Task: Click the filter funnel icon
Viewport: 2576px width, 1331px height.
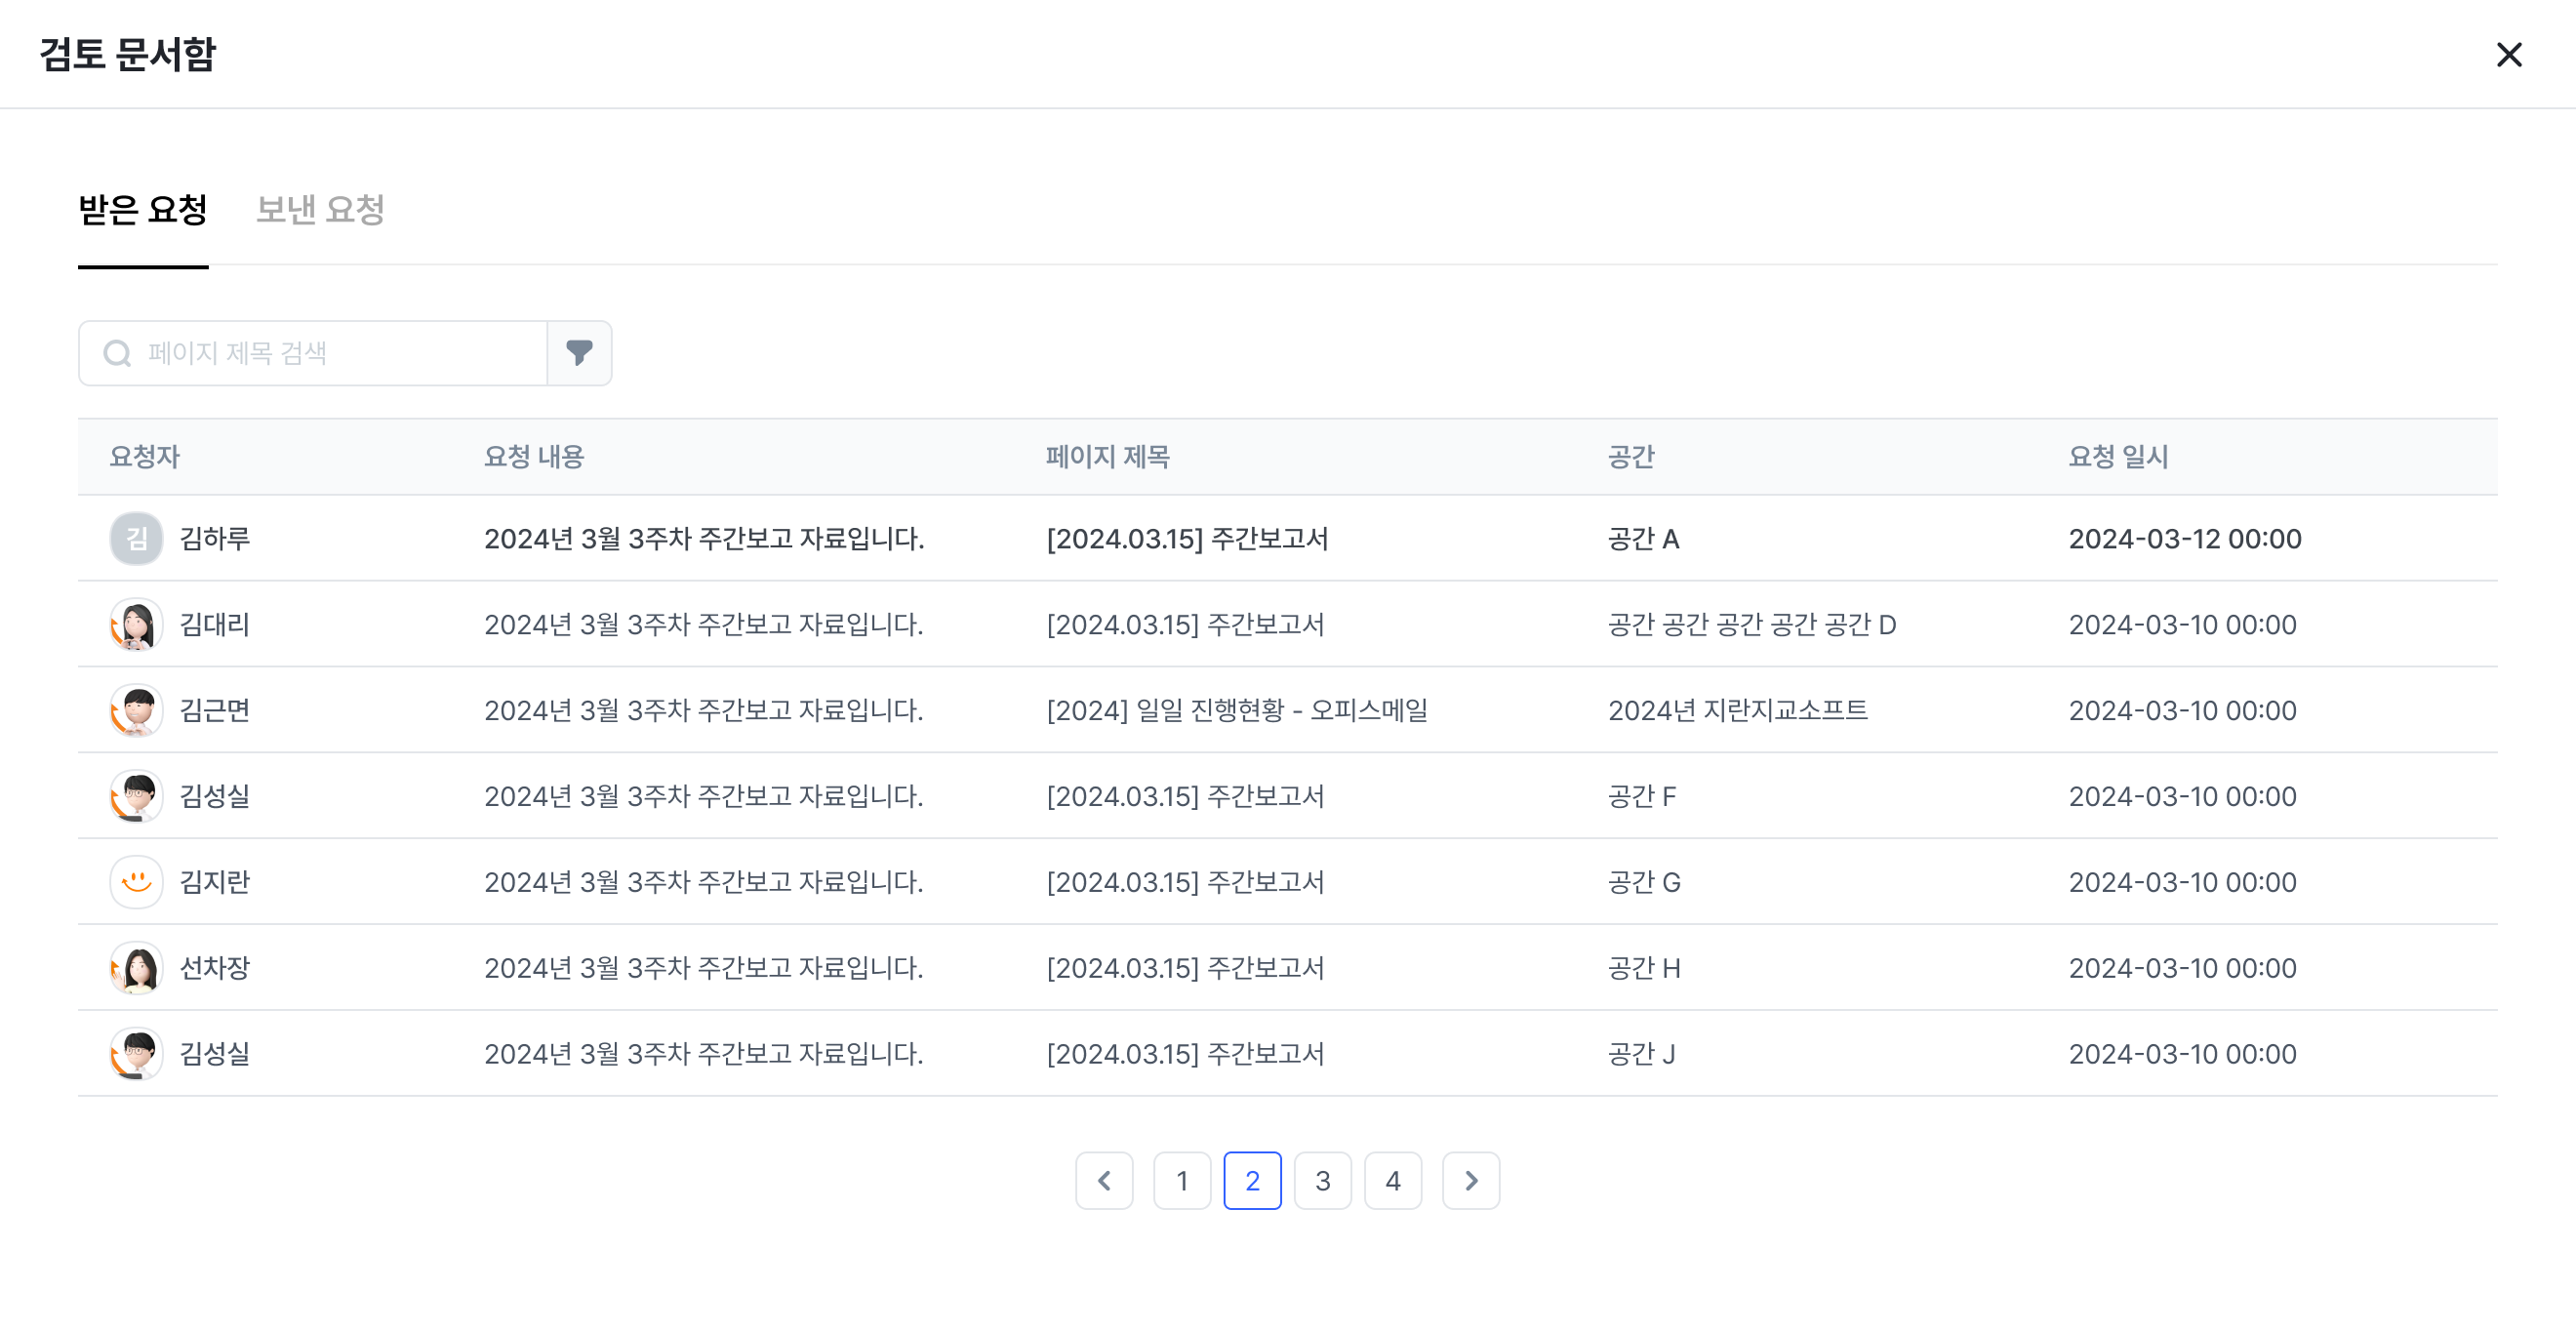Action: pyautogui.click(x=579, y=353)
